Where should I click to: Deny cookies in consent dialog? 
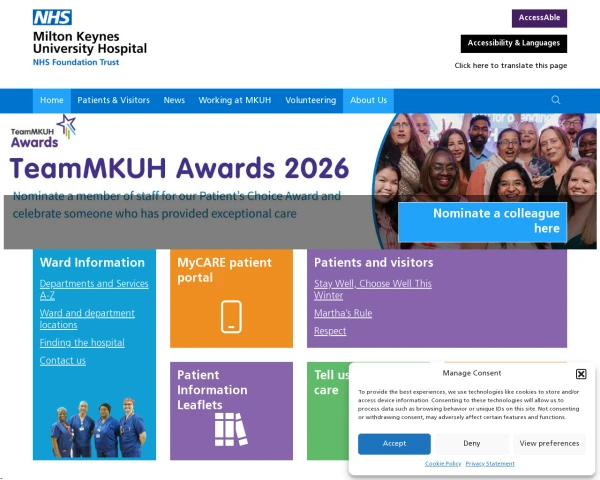pyautogui.click(x=471, y=444)
